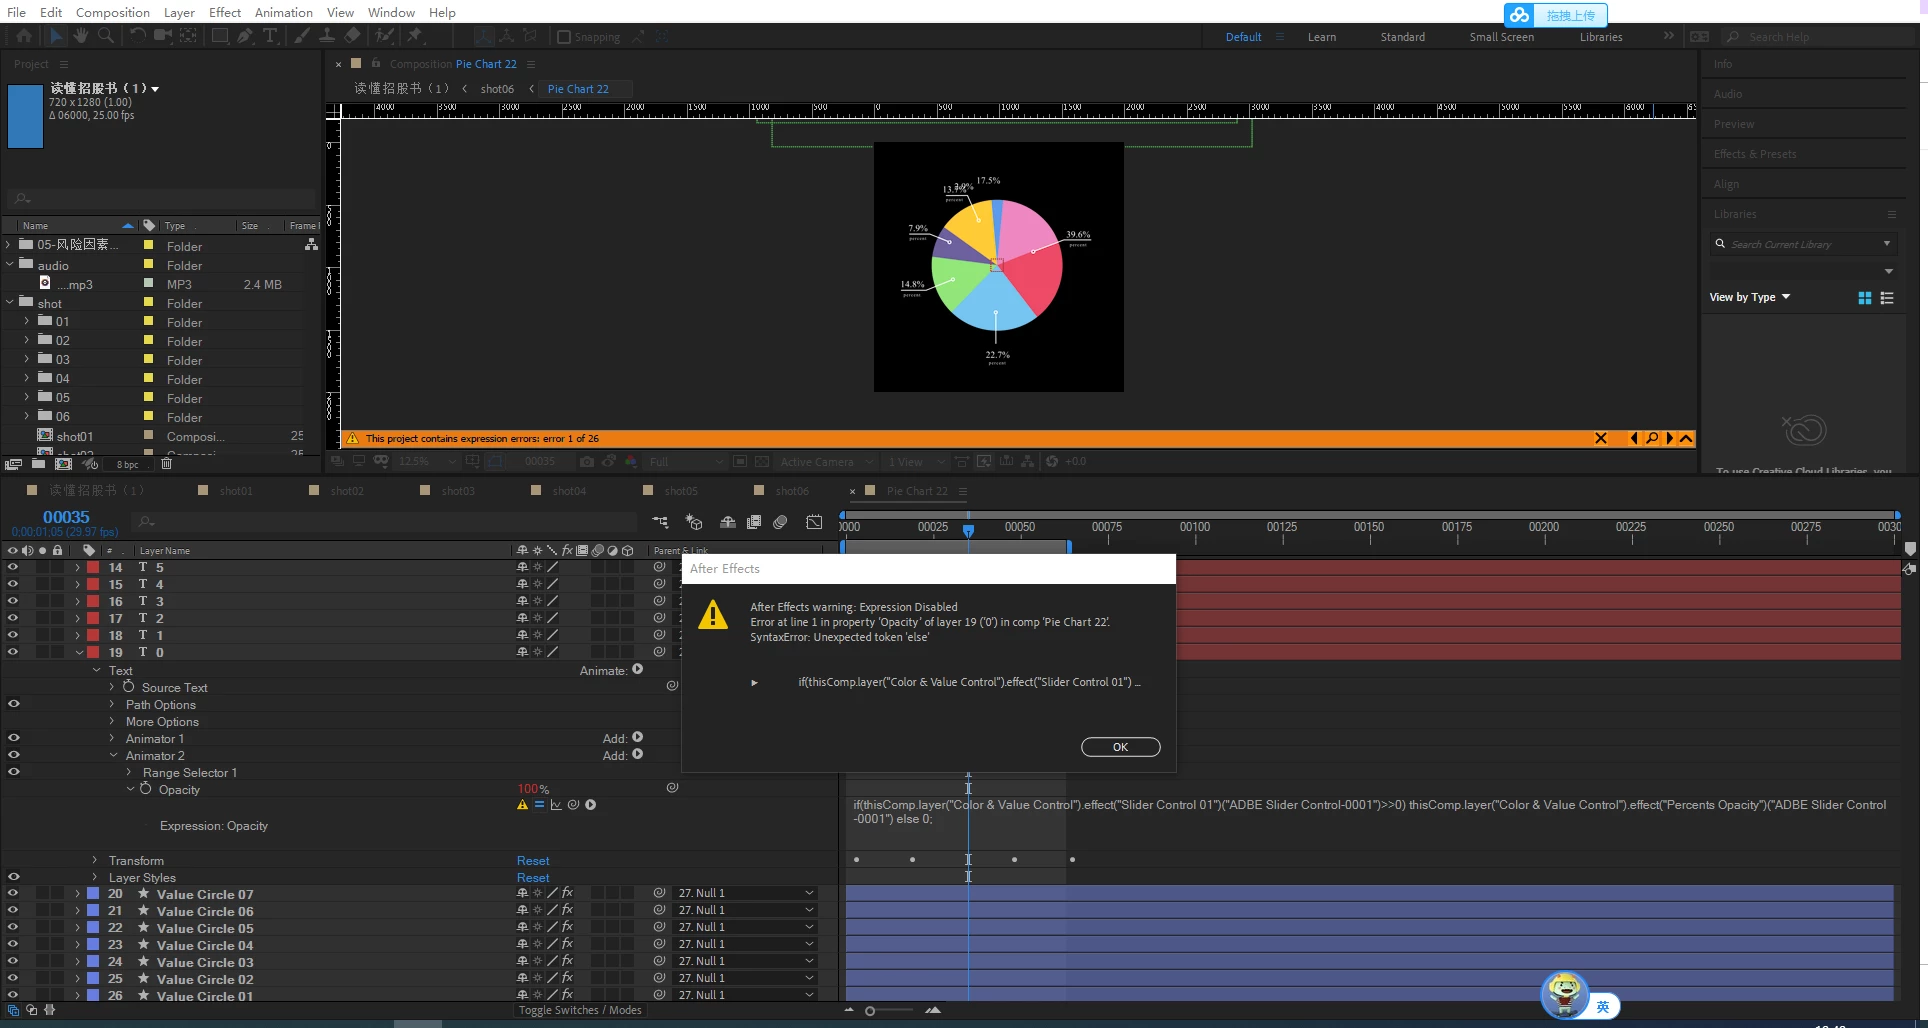The width and height of the screenshot is (1928, 1028).
Task: Expand Range Selector 1
Action: click(129, 772)
